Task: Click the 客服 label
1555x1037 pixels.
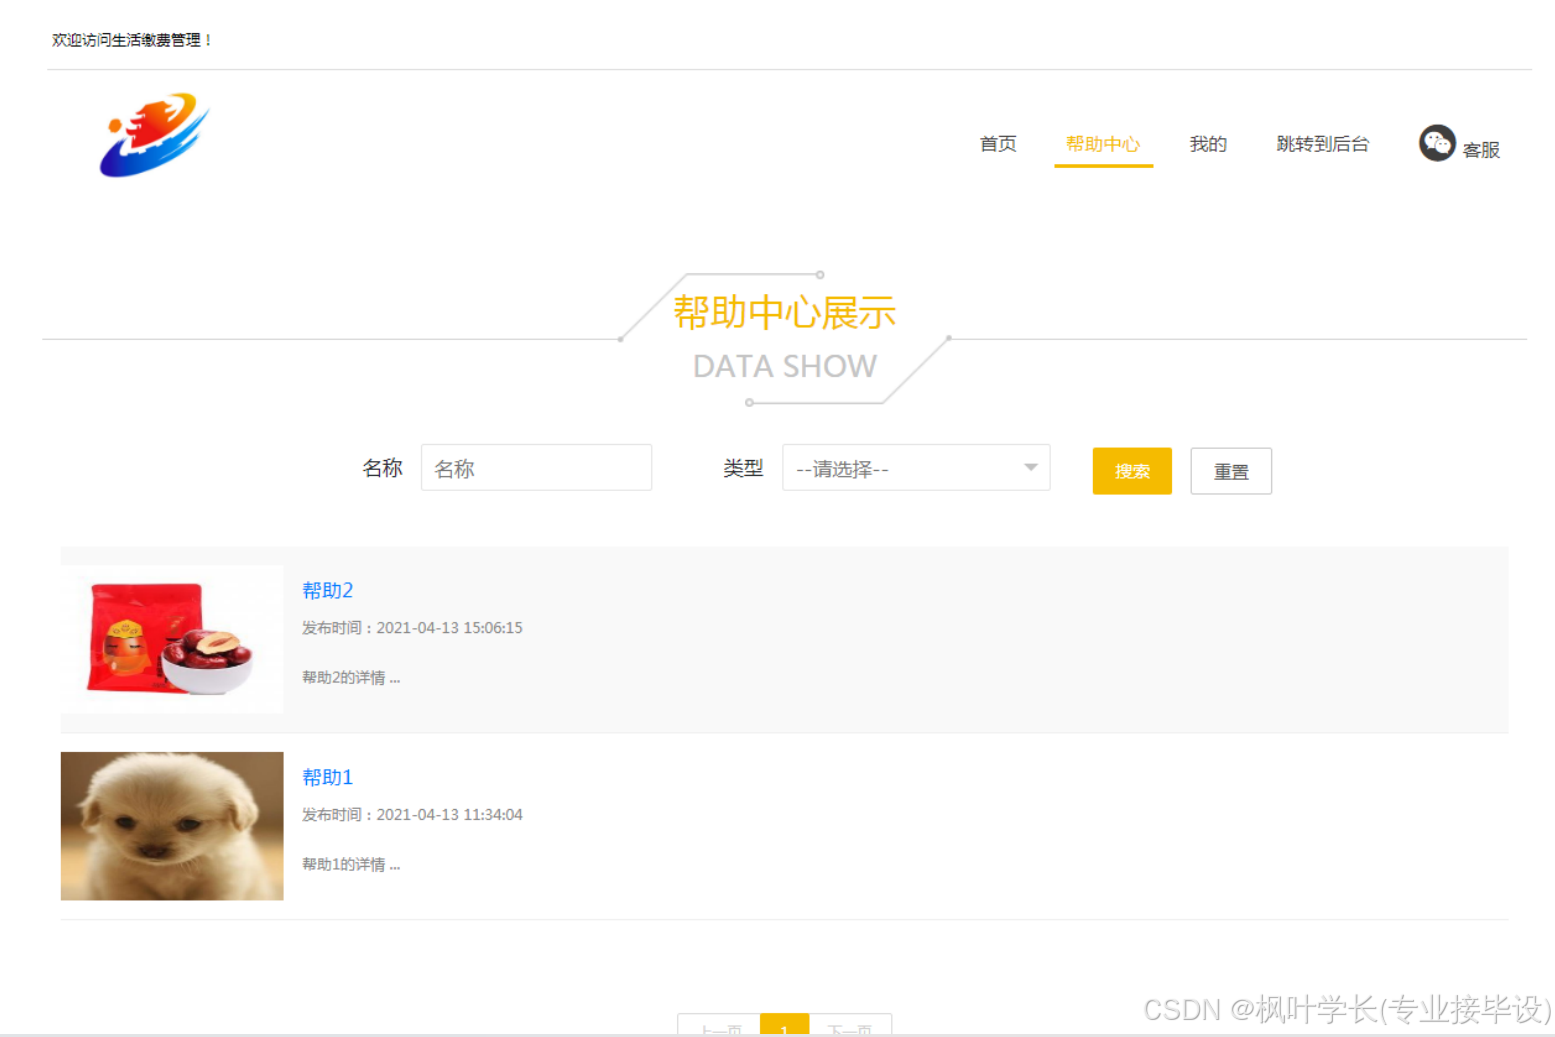Action: (x=1481, y=150)
